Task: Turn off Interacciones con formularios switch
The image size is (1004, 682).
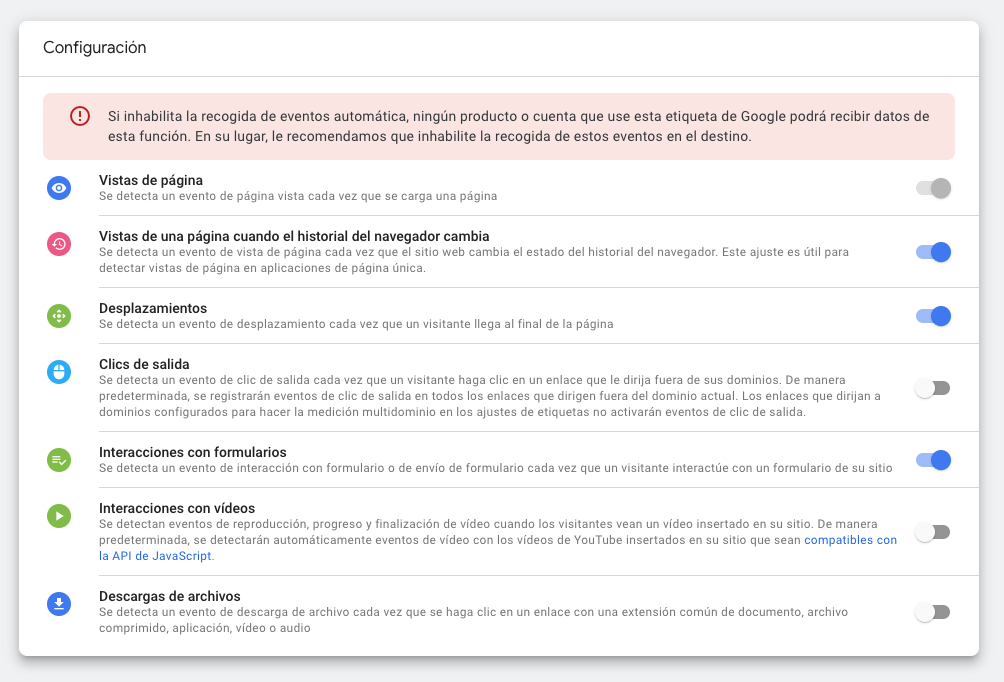Action: pos(933,460)
